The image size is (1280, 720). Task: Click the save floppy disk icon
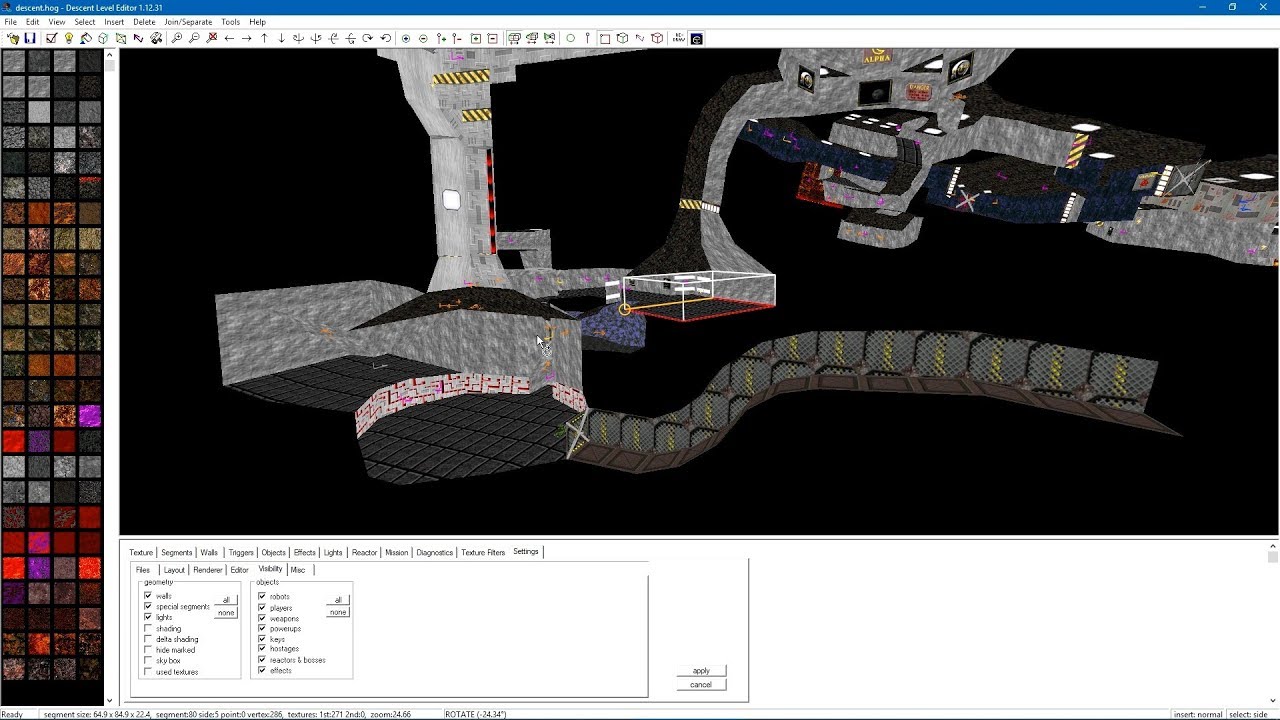point(30,38)
